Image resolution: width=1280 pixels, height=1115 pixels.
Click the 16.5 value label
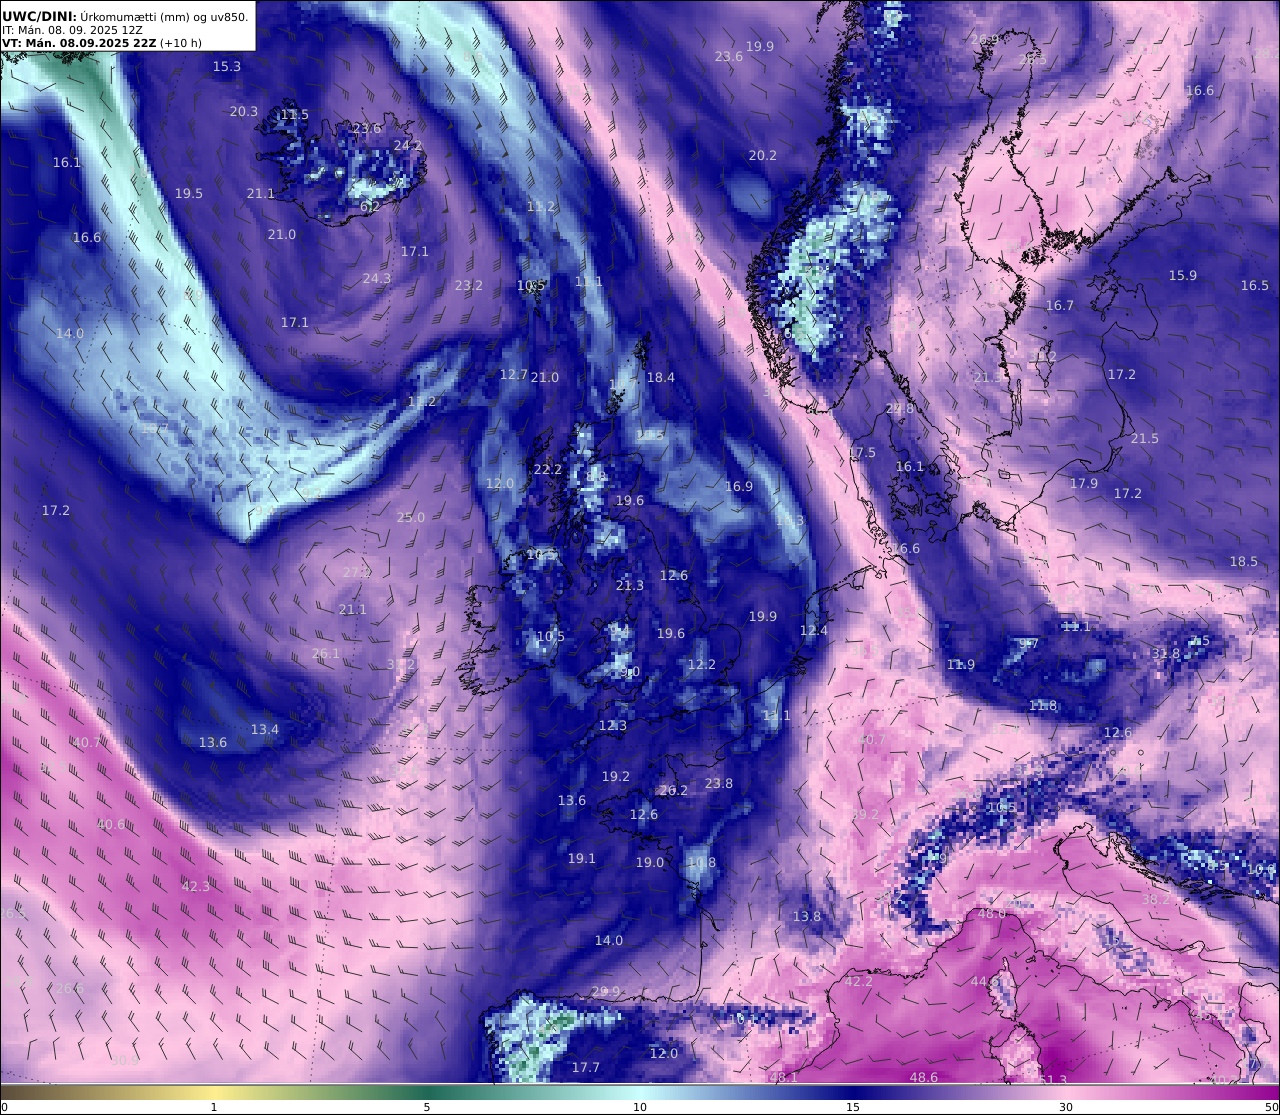pos(1255,286)
